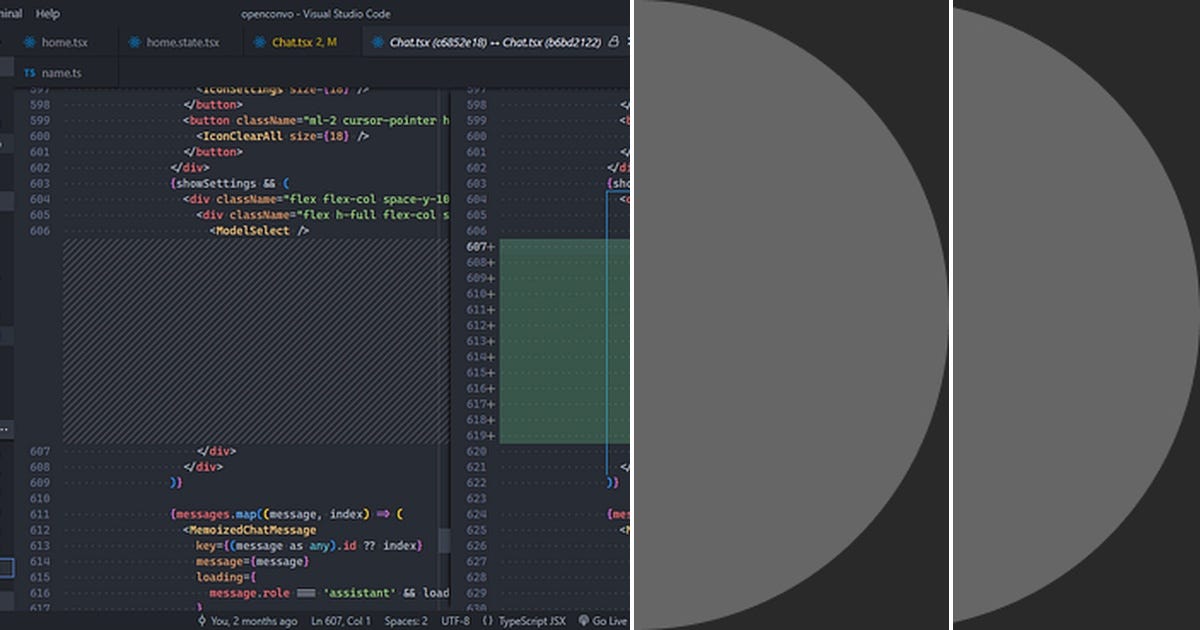Switch to the home.state.tsx tab
1200x630 pixels.
click(180, 42)
